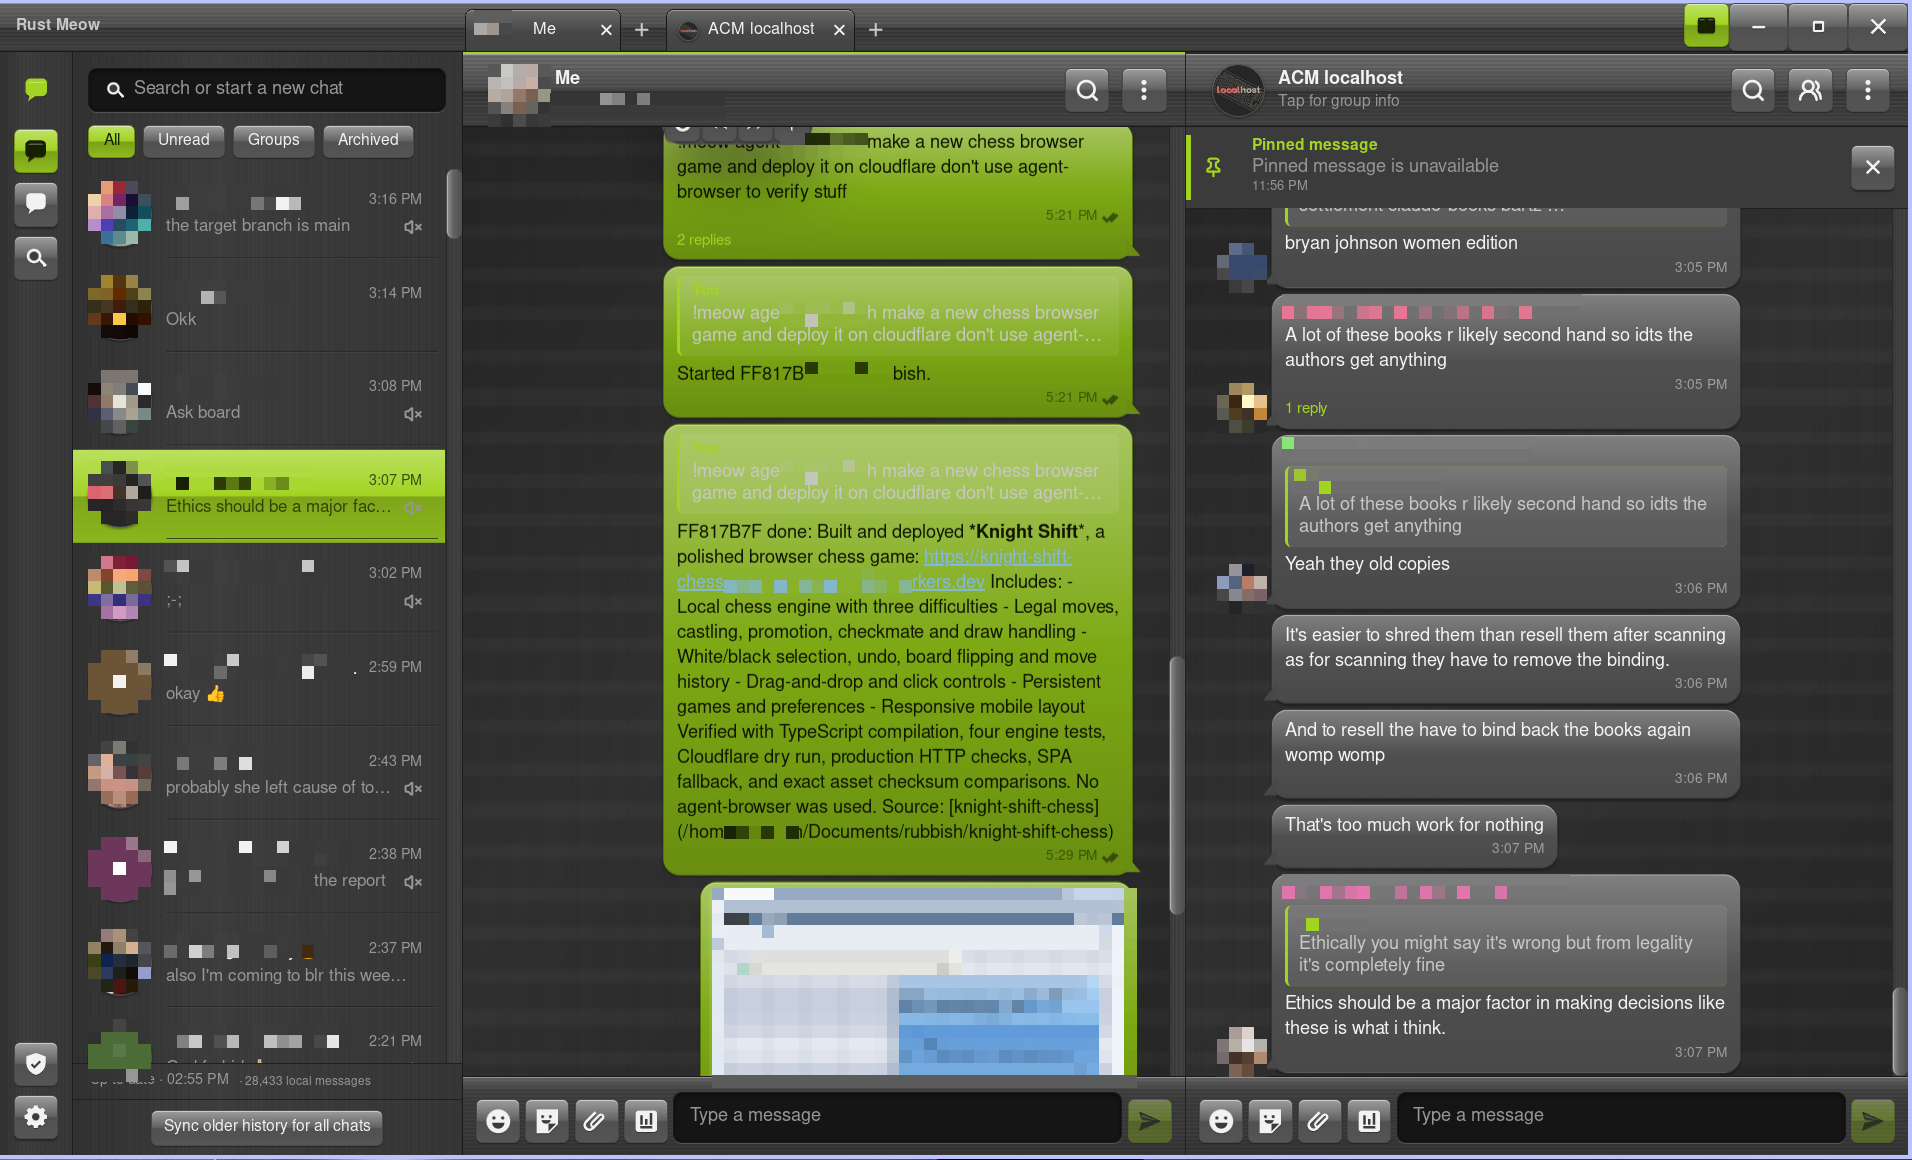Open chat 'Ethics should be a major fac…'
The width and height of the screenshot is (1912, 1160).
pos(259,495)
